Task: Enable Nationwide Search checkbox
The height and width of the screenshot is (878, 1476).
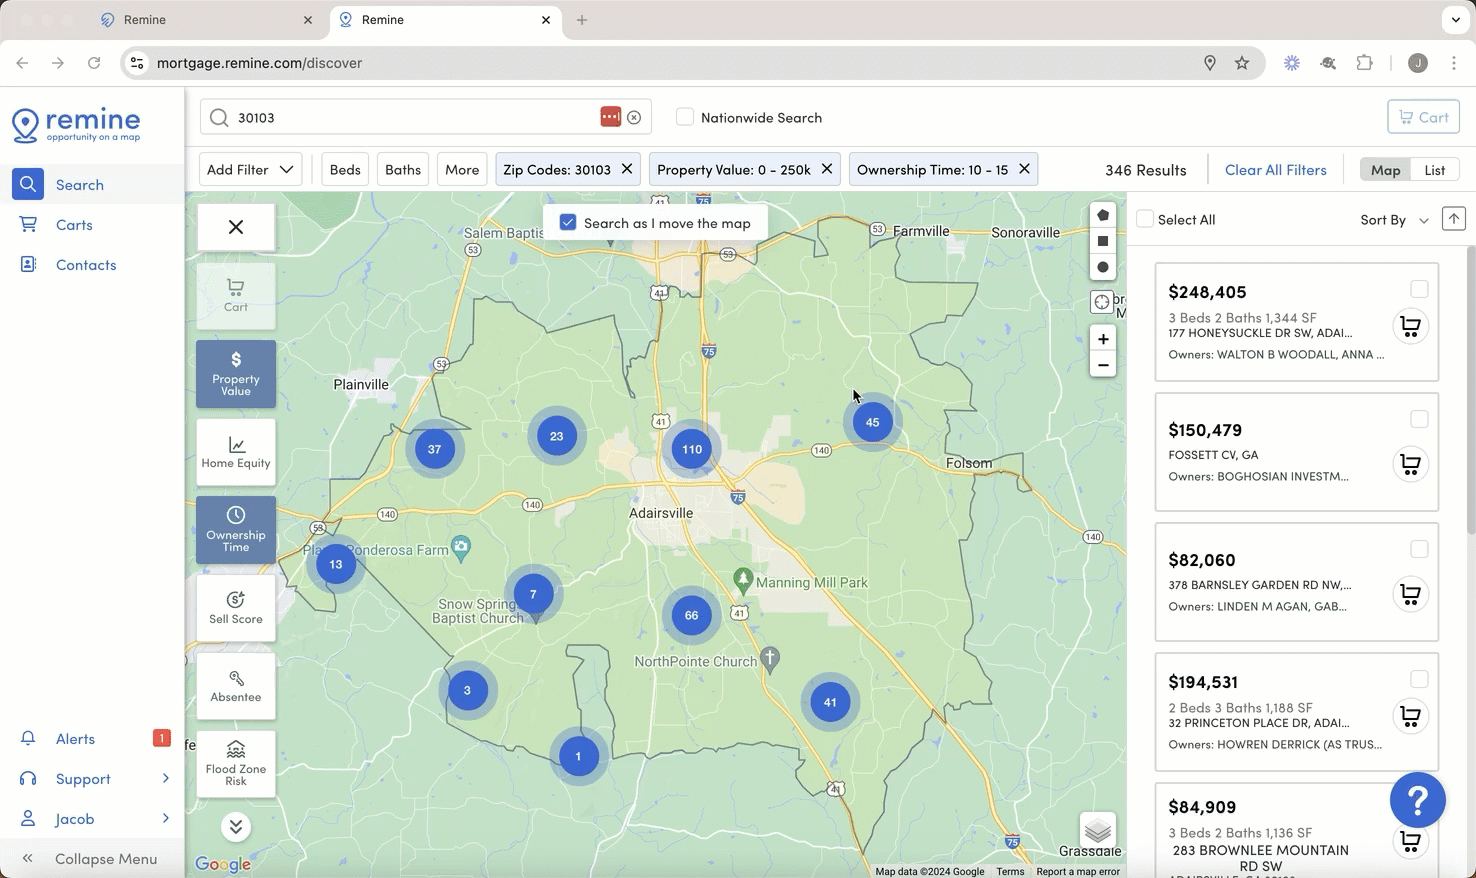Action: [x=685, y=117]
